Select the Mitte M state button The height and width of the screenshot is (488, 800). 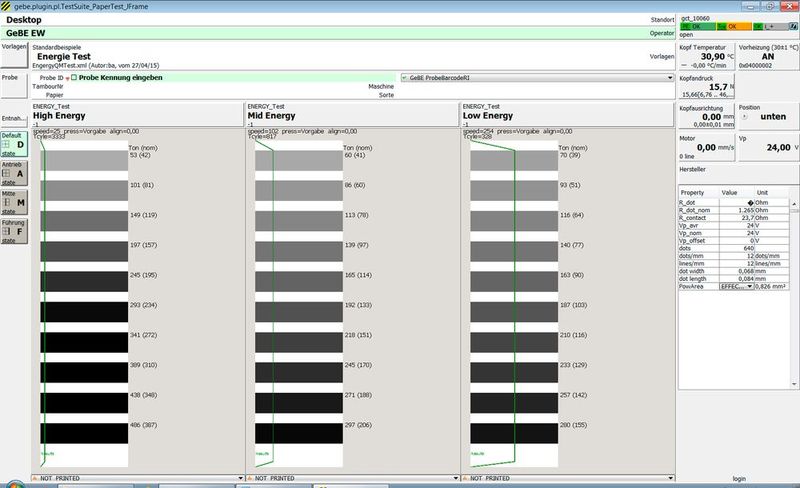(13, 203)
